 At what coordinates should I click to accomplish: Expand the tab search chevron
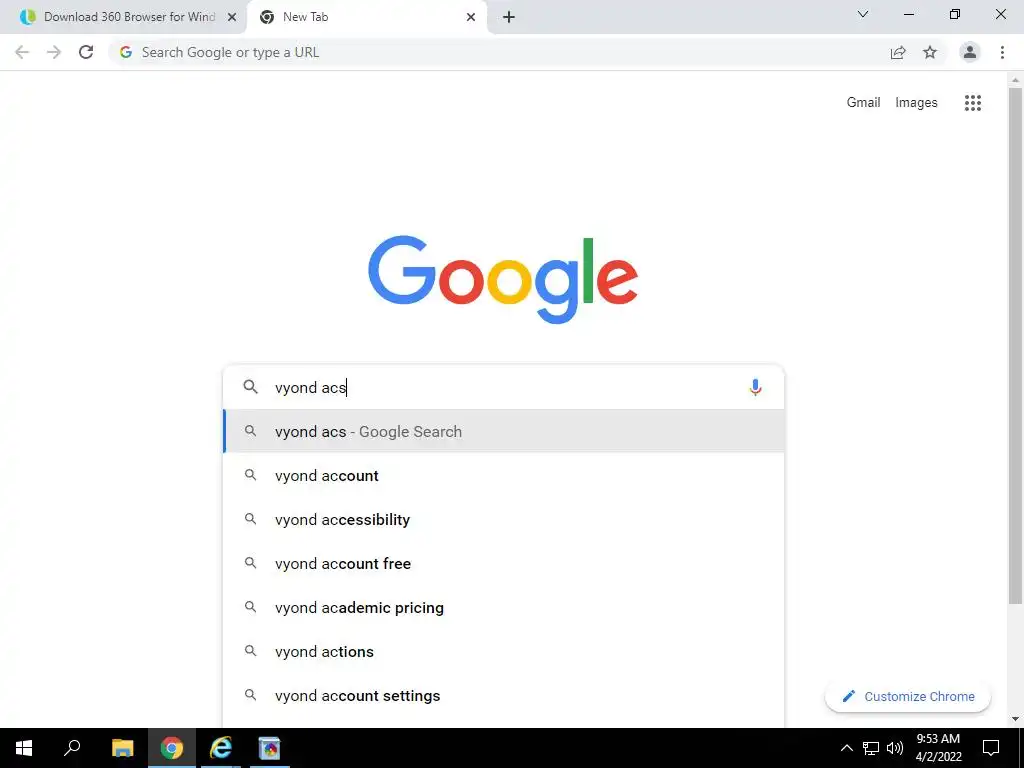click(863, 14)
